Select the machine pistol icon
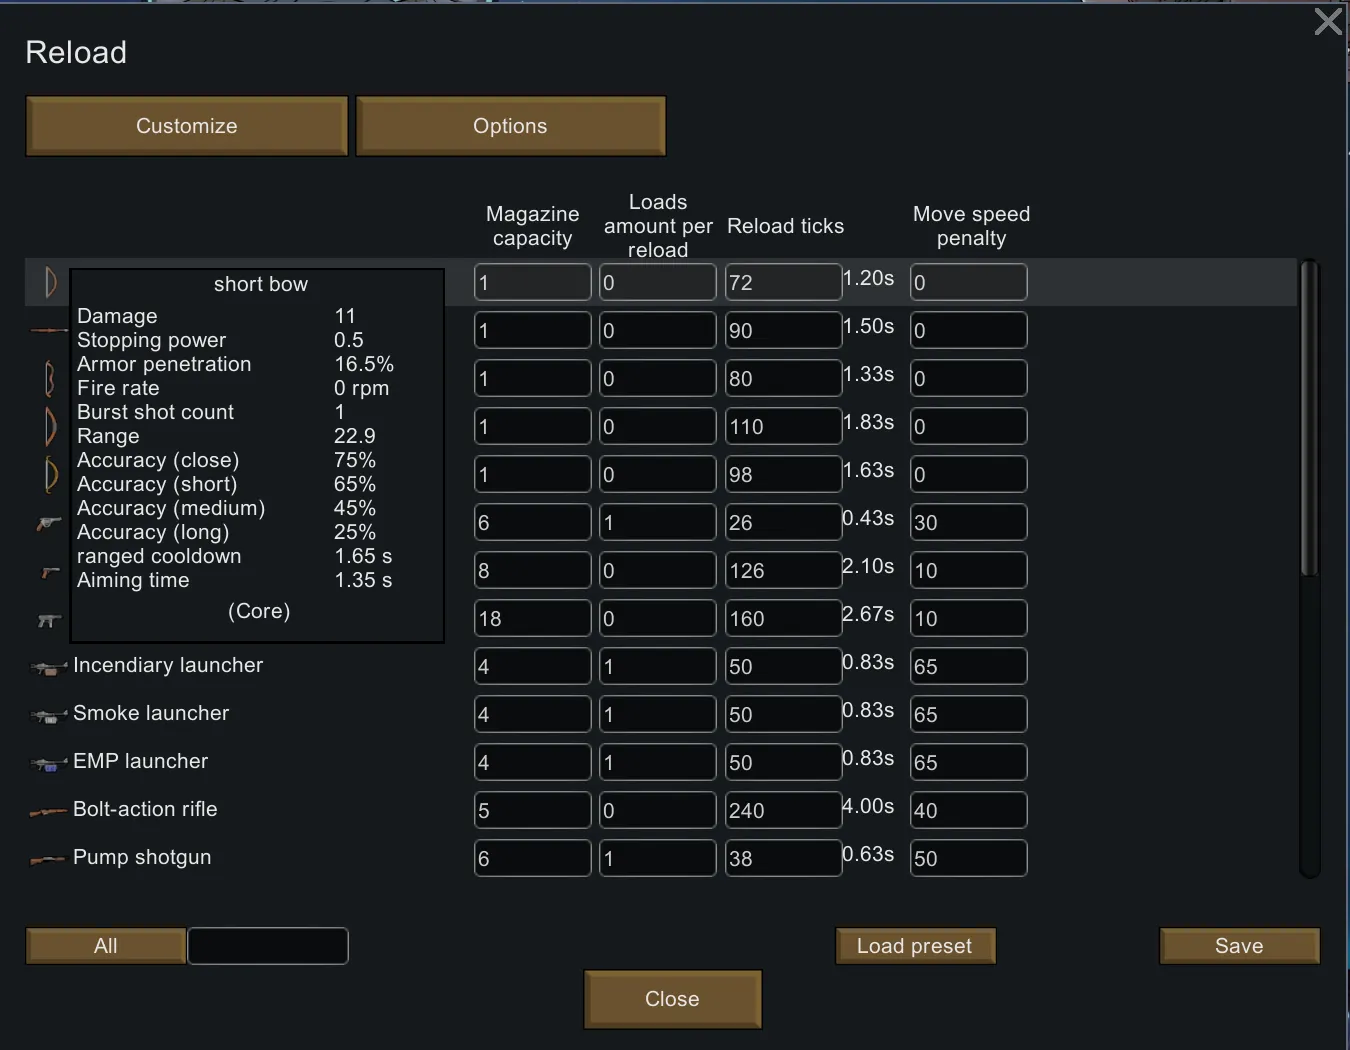The image size is (1350, 1050). tap(49, 620)
